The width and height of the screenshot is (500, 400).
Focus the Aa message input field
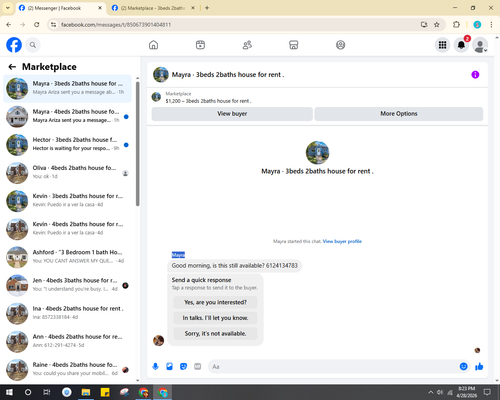333,367
